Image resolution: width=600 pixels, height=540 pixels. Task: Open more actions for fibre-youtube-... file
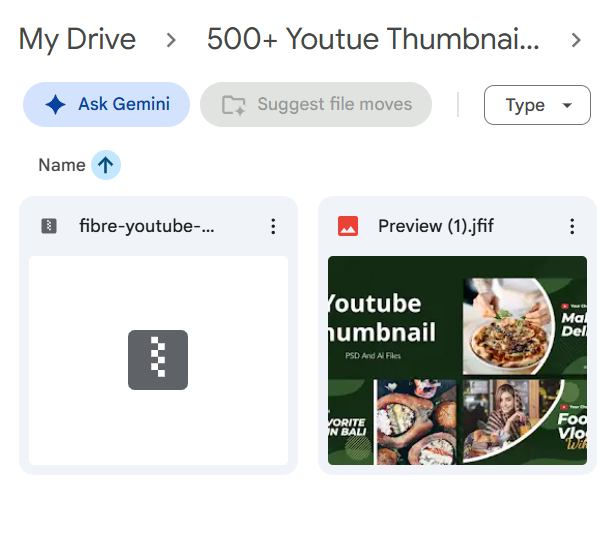(x=273, y=227)
